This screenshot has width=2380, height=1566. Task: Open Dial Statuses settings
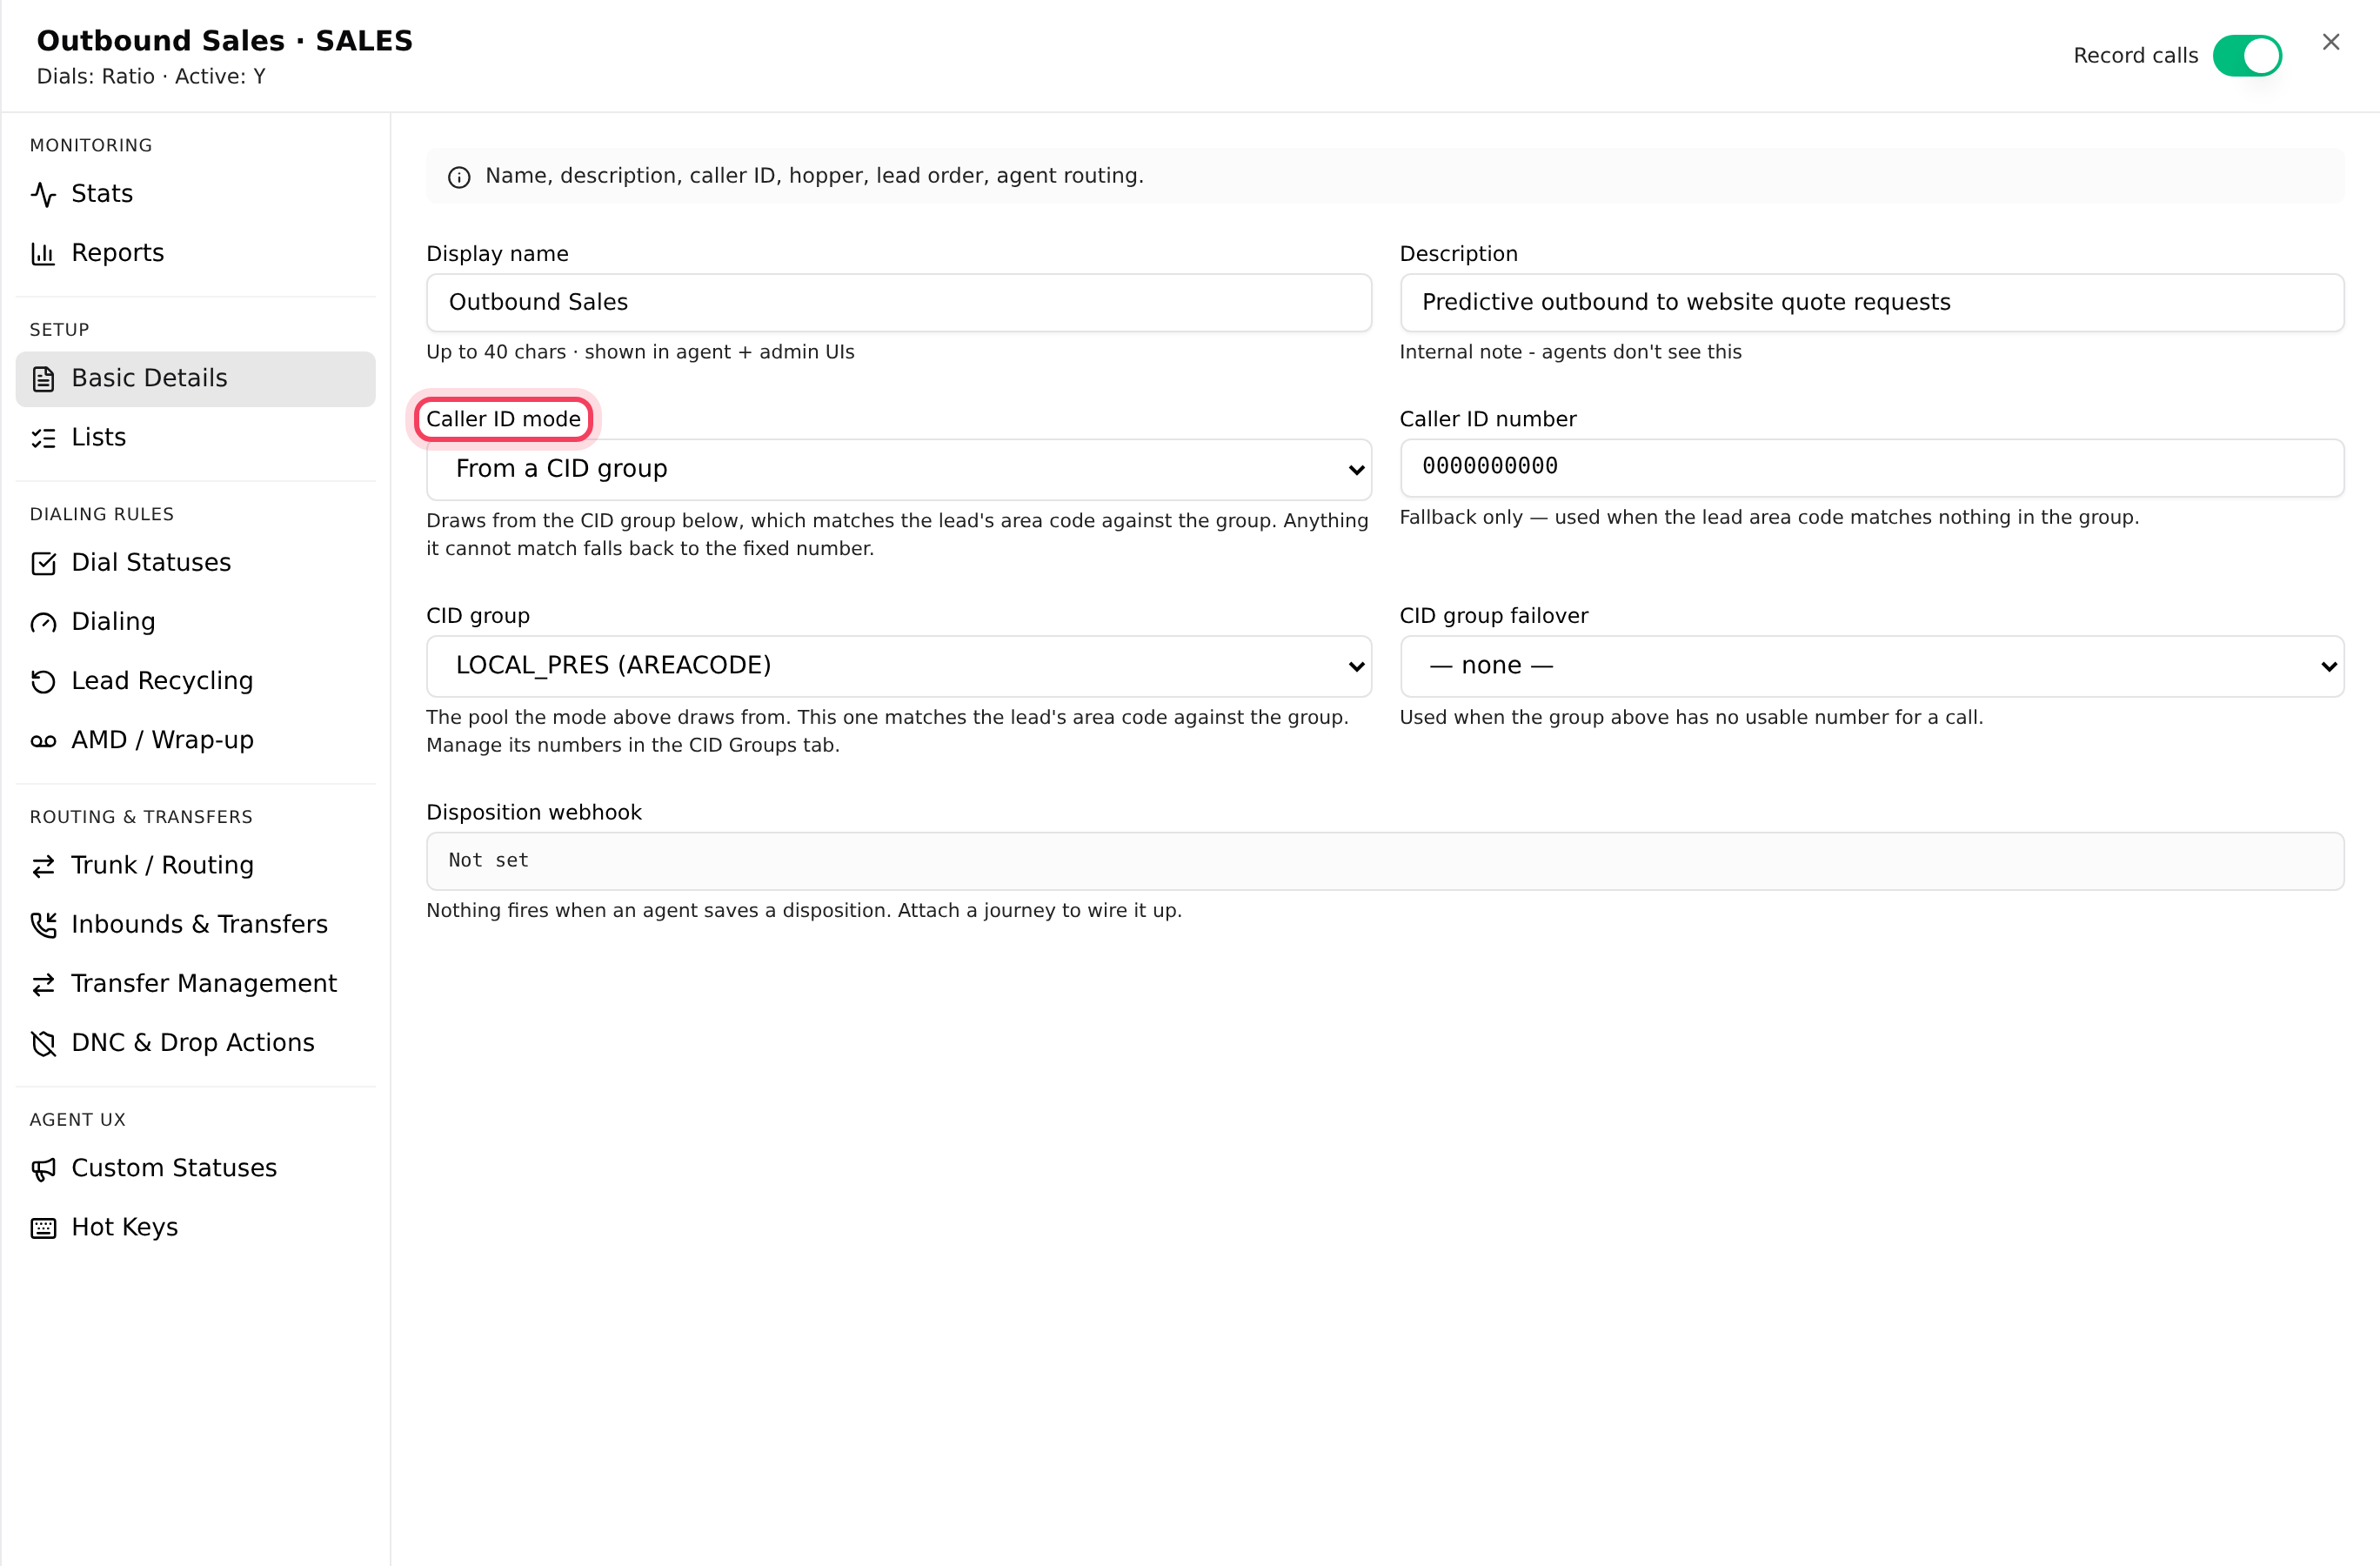(x=195, y=563)
